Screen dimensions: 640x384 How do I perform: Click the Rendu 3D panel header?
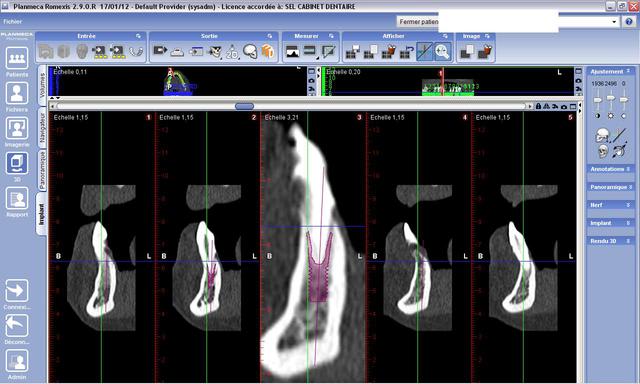611,241
